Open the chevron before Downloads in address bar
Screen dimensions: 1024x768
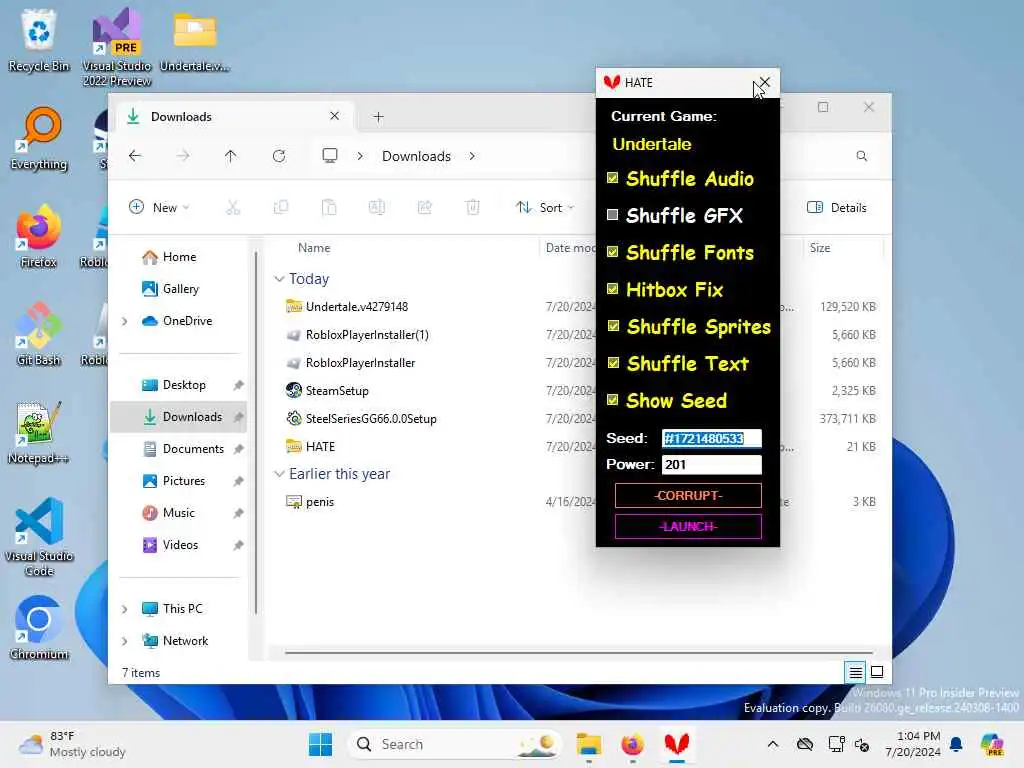pos(360,156)
